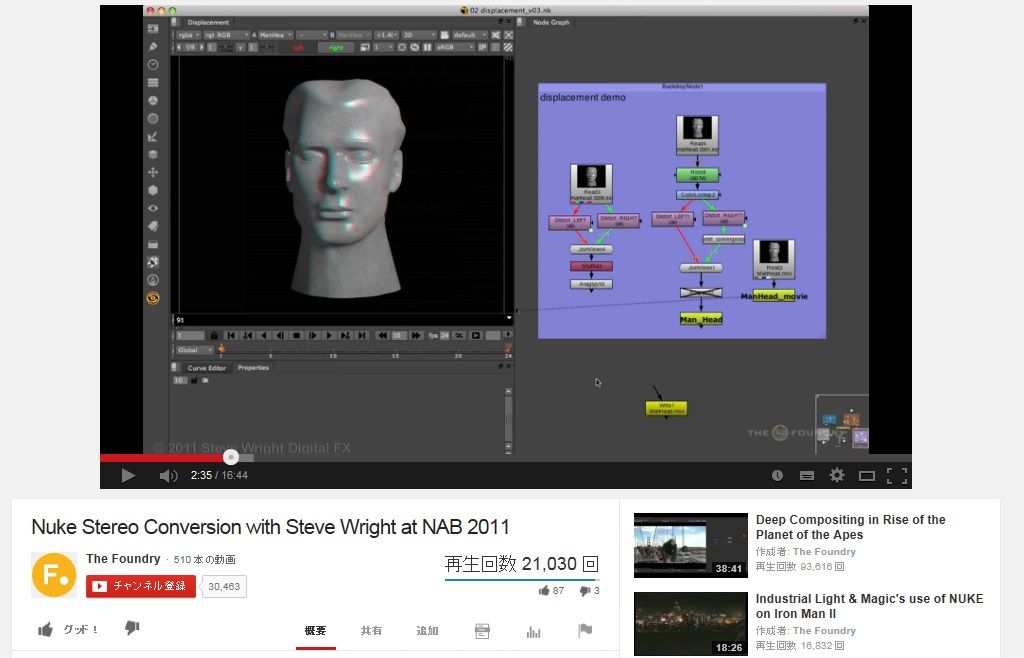Open the 追加 add-to tab
1024x658 pixels.
pyautogui.click(x=427, y=631)
